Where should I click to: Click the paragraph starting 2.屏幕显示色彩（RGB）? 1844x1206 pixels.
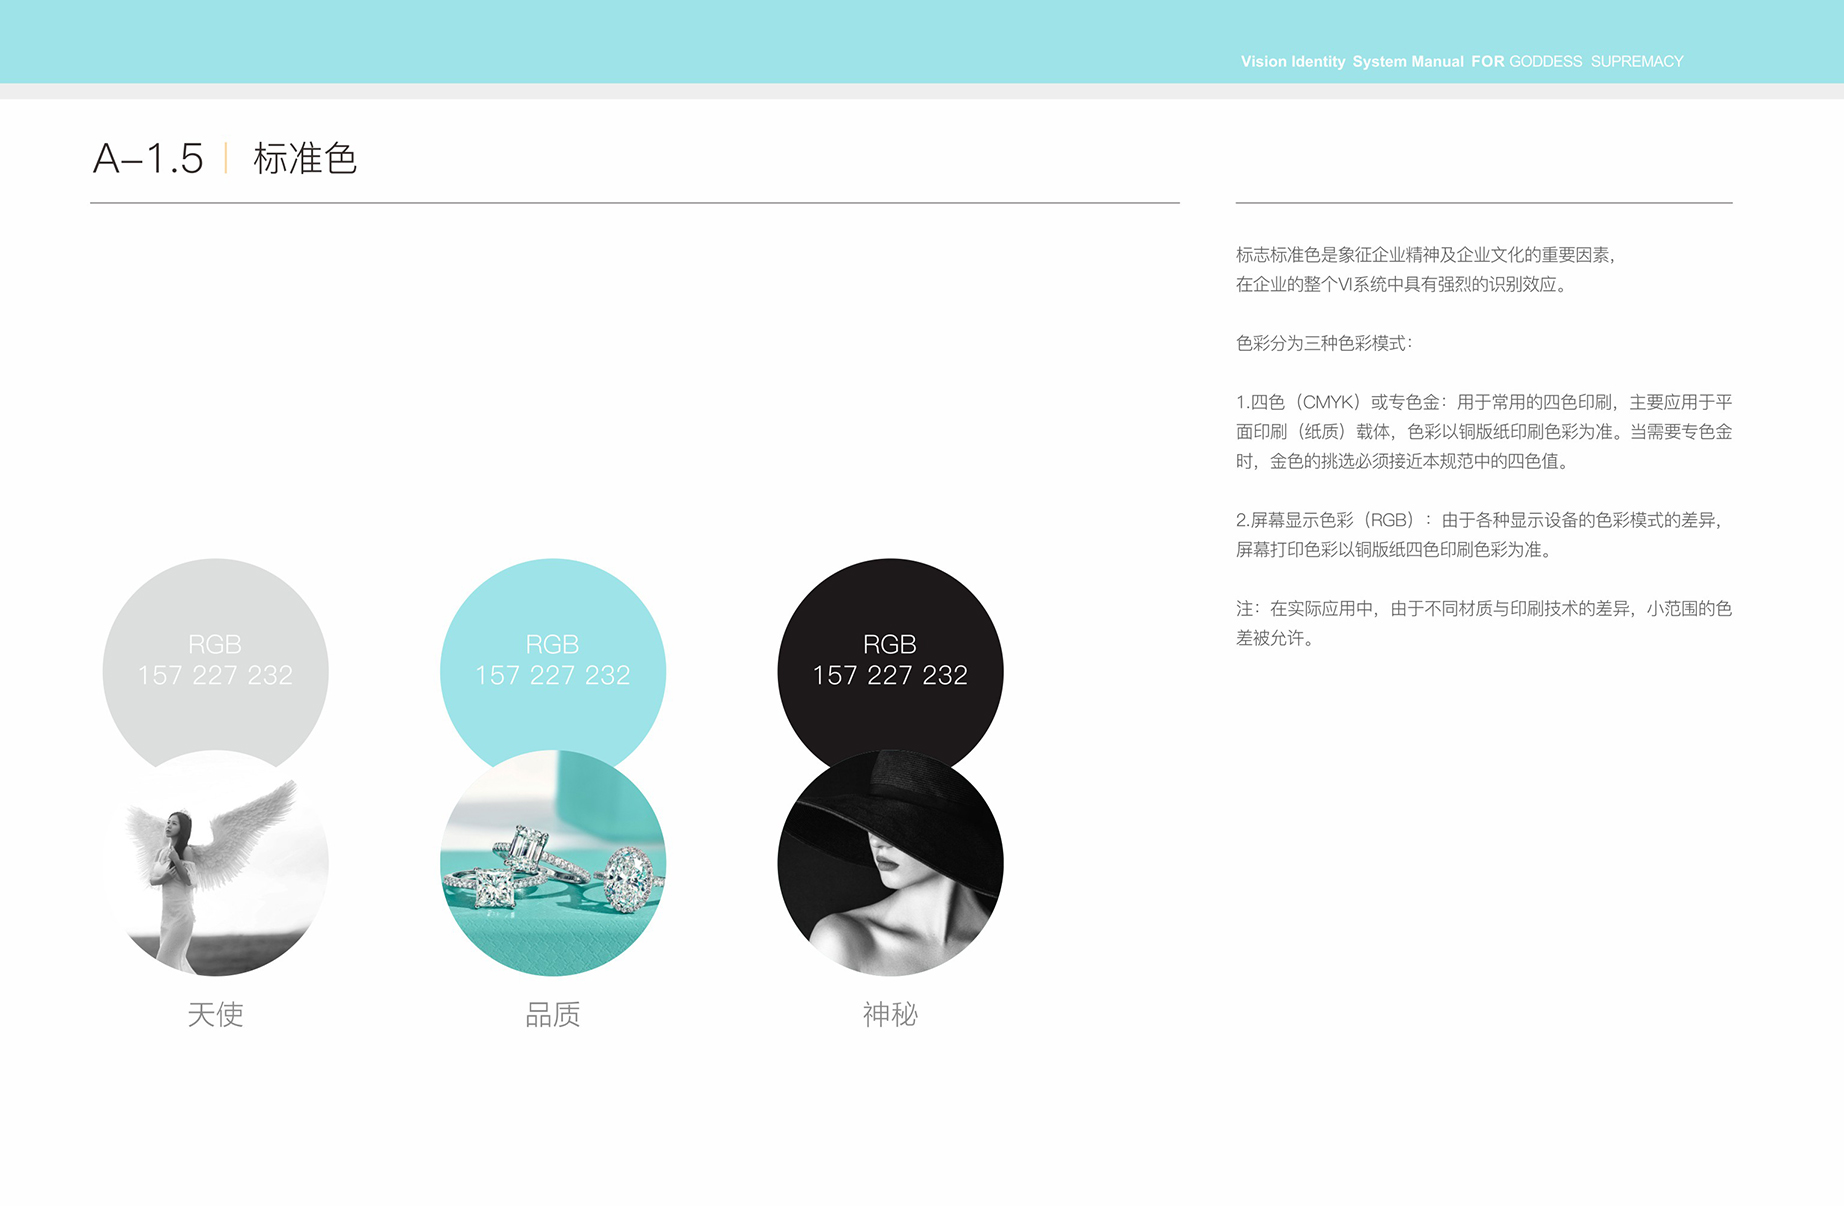click(x=1480, y=534)
